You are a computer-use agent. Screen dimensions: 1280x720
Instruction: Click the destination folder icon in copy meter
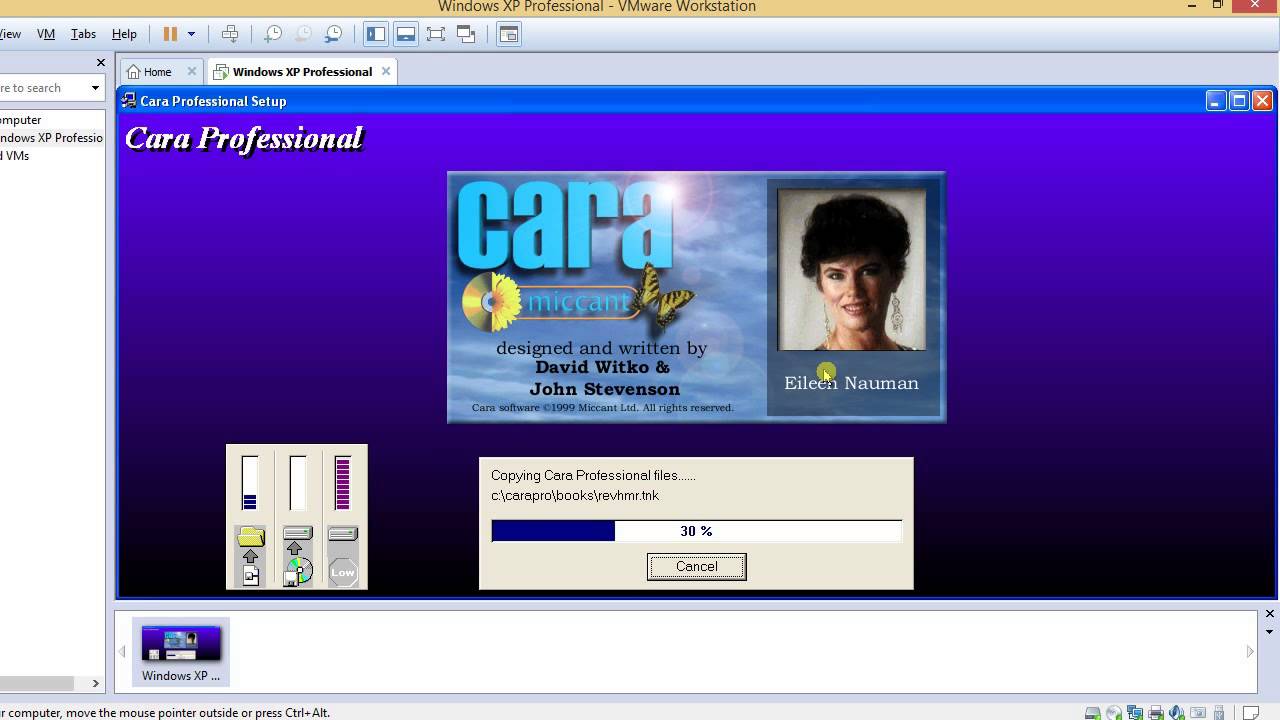[250, 537]
